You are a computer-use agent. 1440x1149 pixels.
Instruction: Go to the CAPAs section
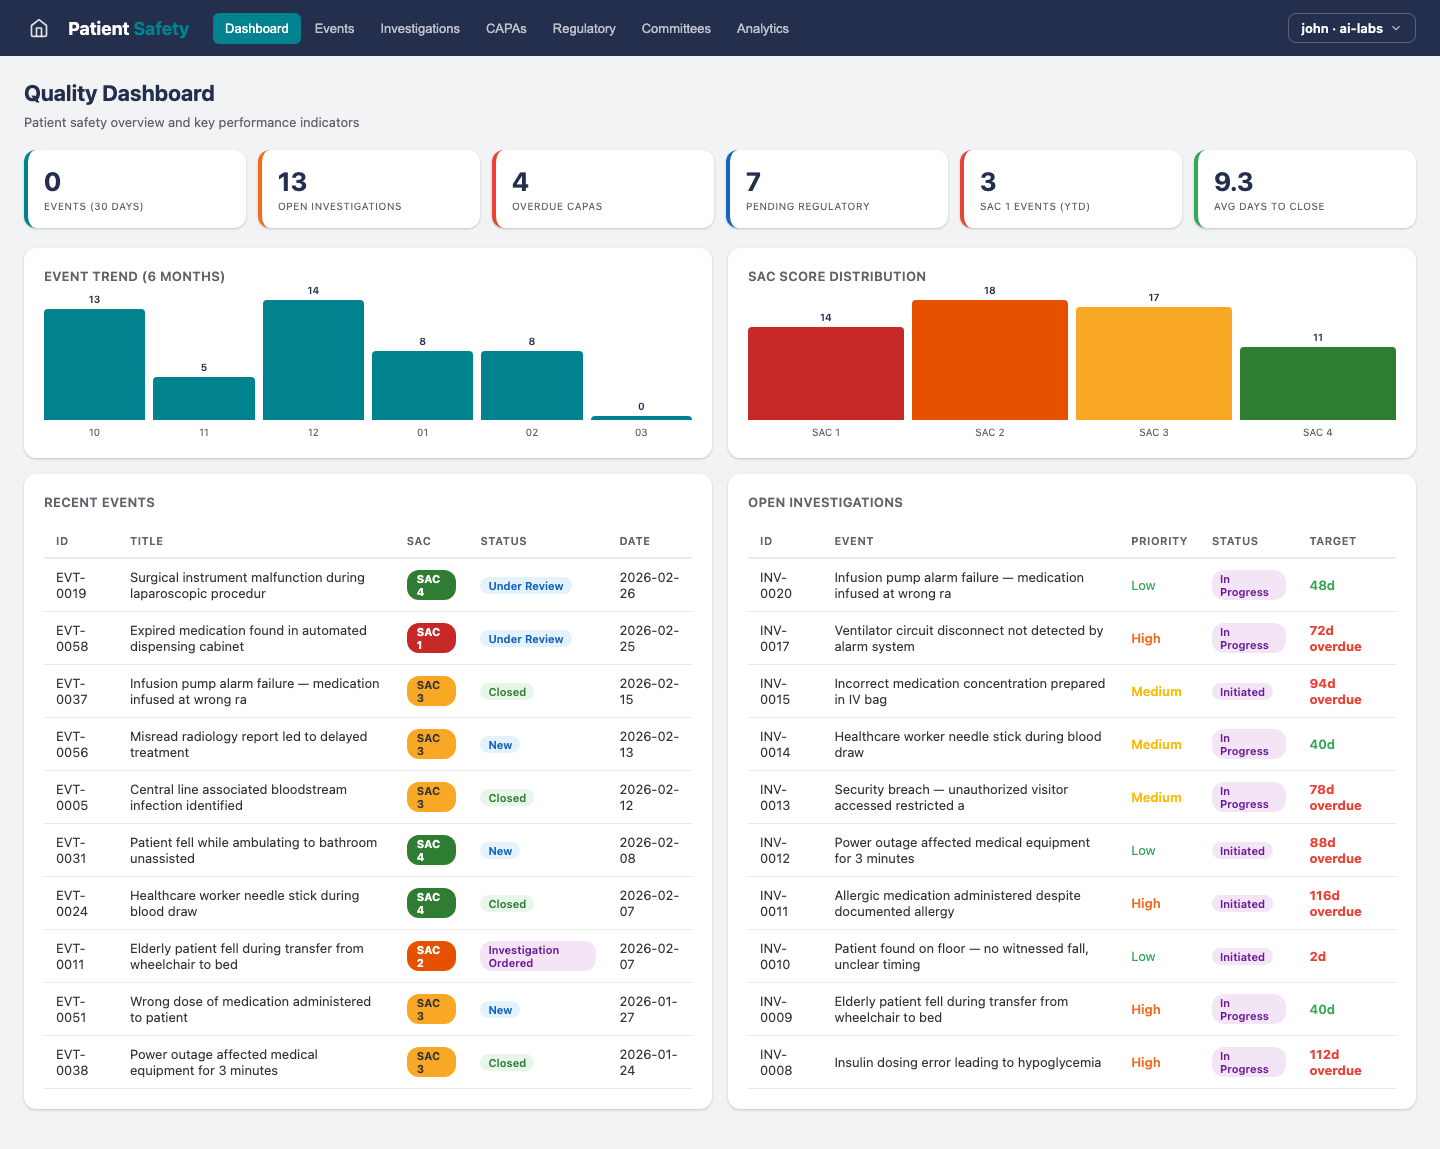pos(506,28)
